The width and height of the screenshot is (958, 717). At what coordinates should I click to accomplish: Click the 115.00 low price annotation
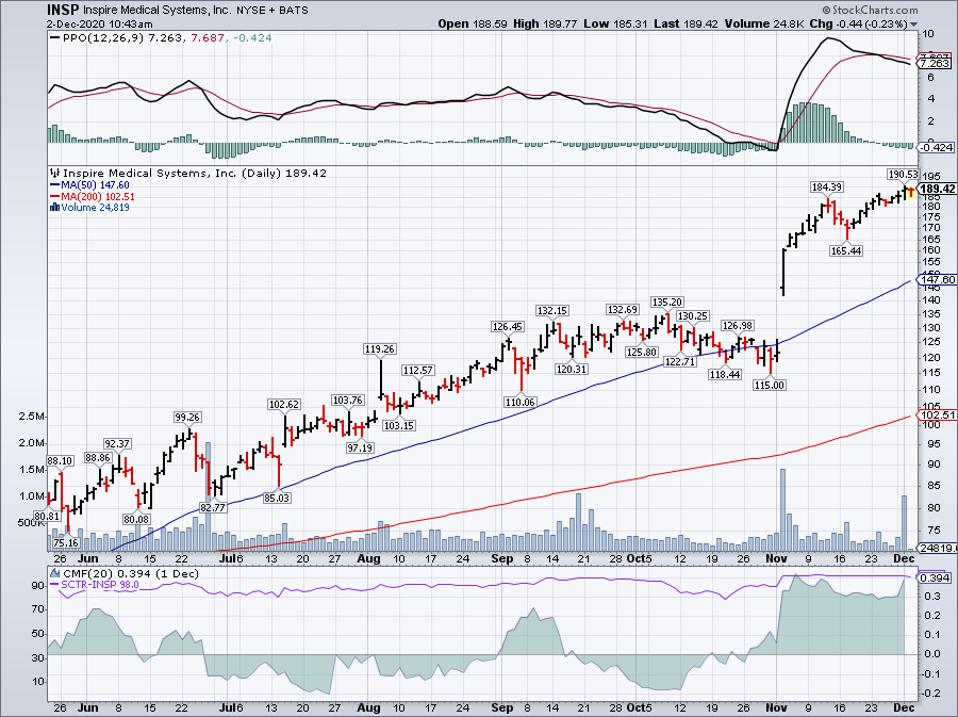coord(770,385)
